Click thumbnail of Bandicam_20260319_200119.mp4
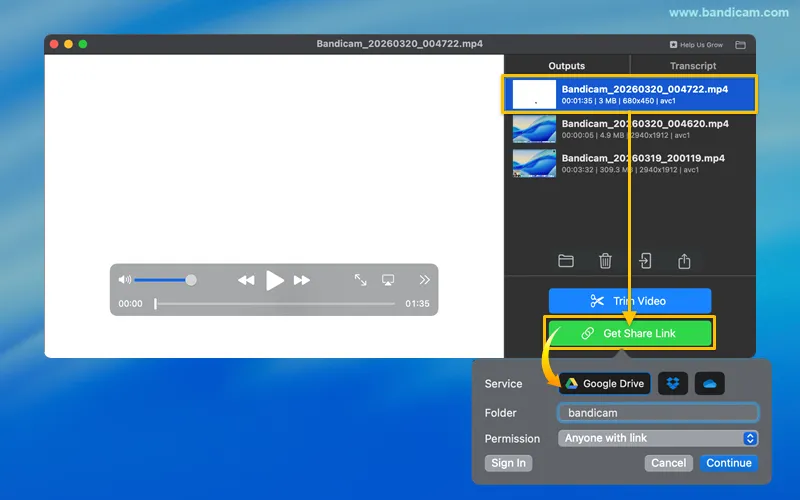 click(x=534, y=163)
